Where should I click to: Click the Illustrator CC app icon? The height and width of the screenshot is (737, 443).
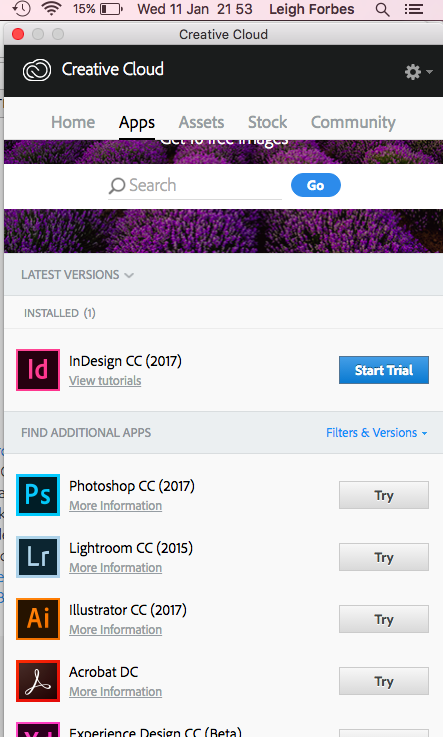coord(38,619)
